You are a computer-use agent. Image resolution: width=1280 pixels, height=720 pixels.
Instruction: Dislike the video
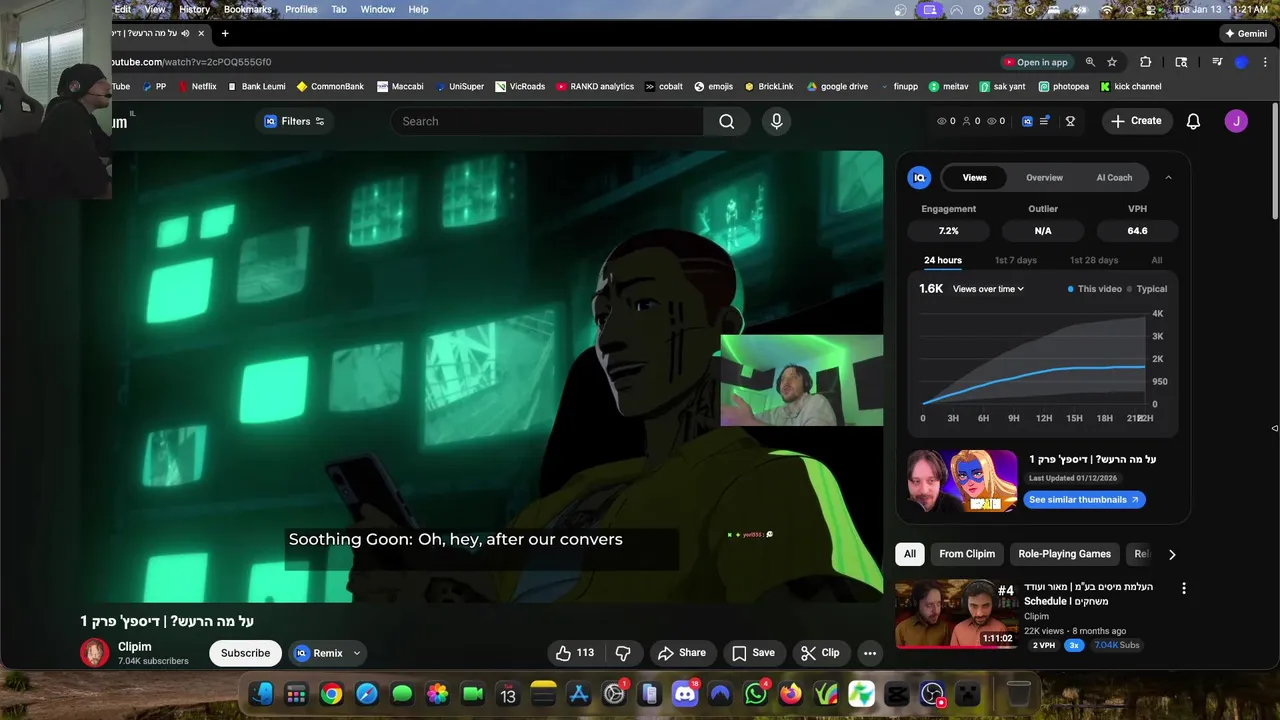coord(623,653)
